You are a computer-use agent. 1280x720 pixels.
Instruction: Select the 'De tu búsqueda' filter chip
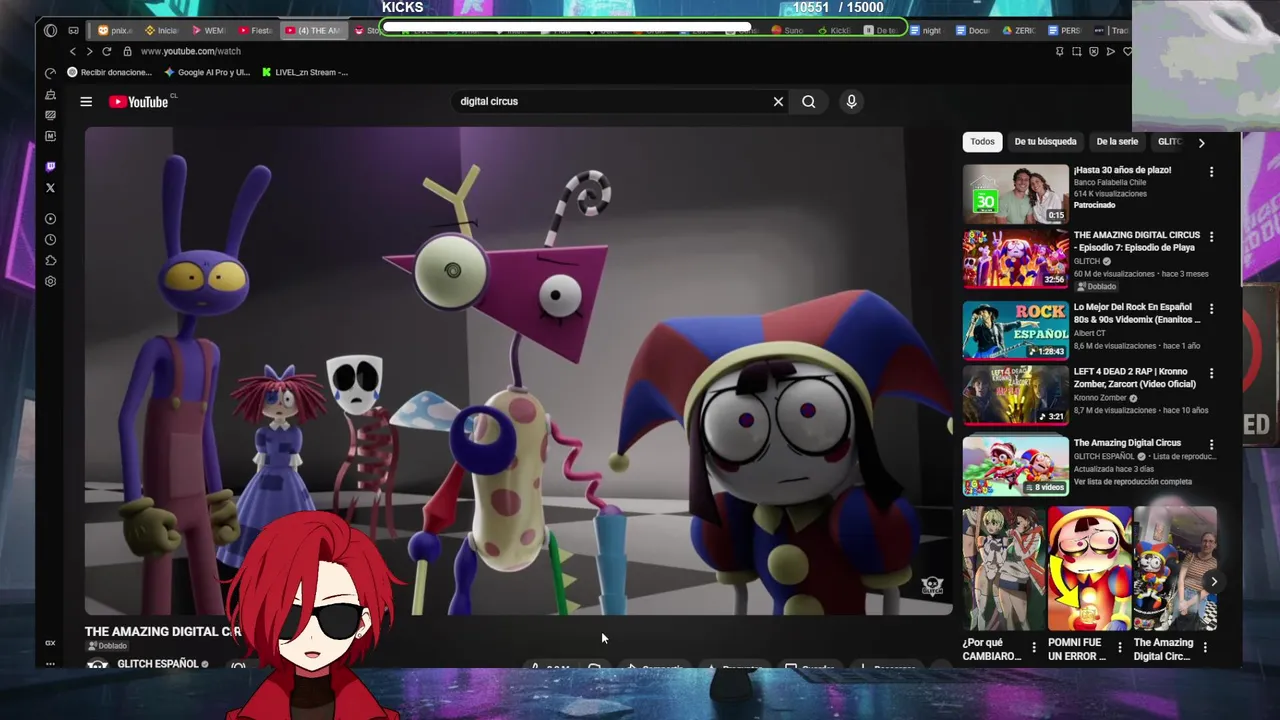[x=1045, y=142]
